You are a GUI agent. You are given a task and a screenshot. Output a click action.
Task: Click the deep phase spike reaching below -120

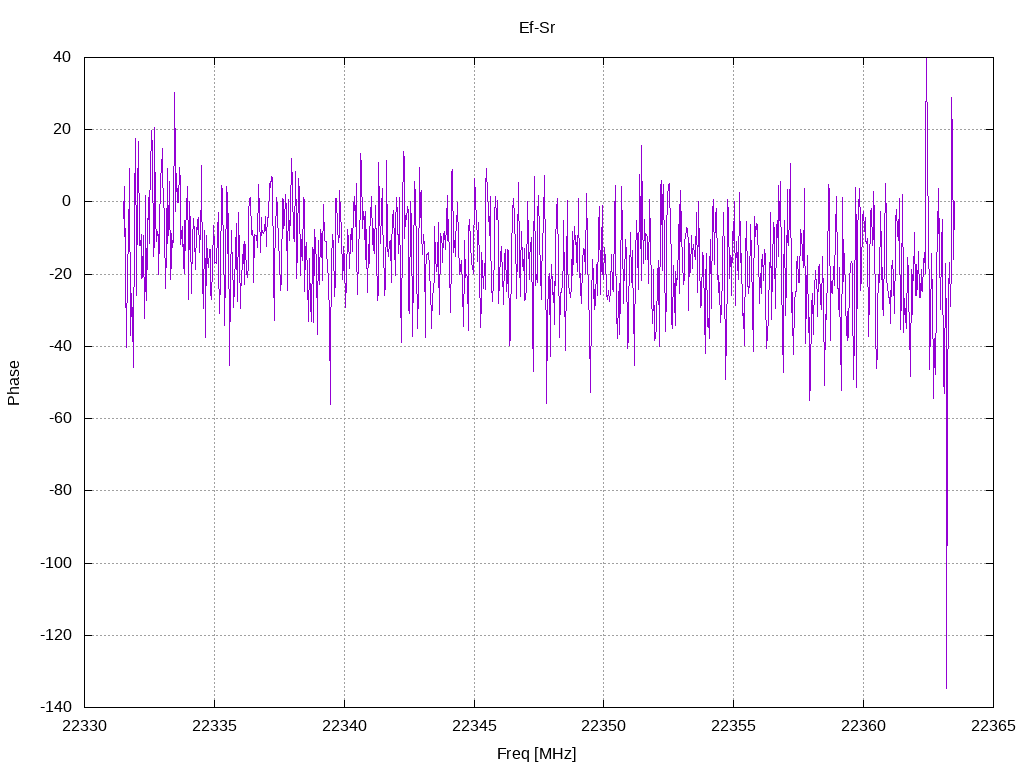946,542
